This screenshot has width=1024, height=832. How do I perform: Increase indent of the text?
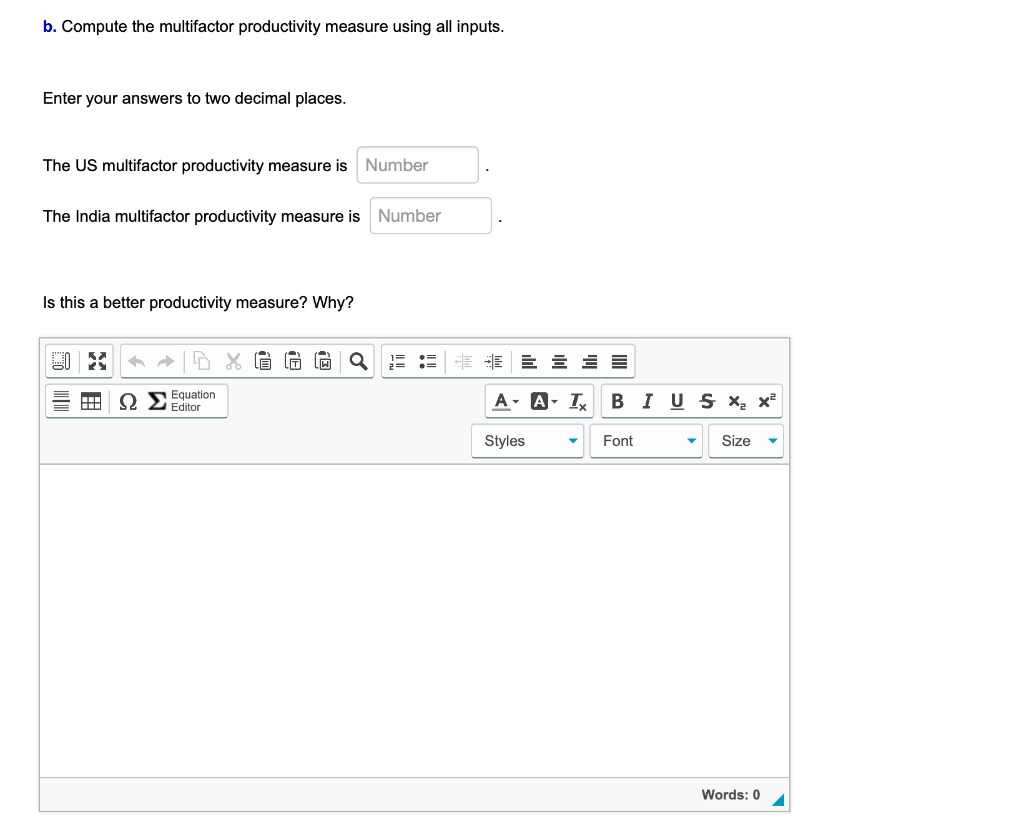(494, 361)
